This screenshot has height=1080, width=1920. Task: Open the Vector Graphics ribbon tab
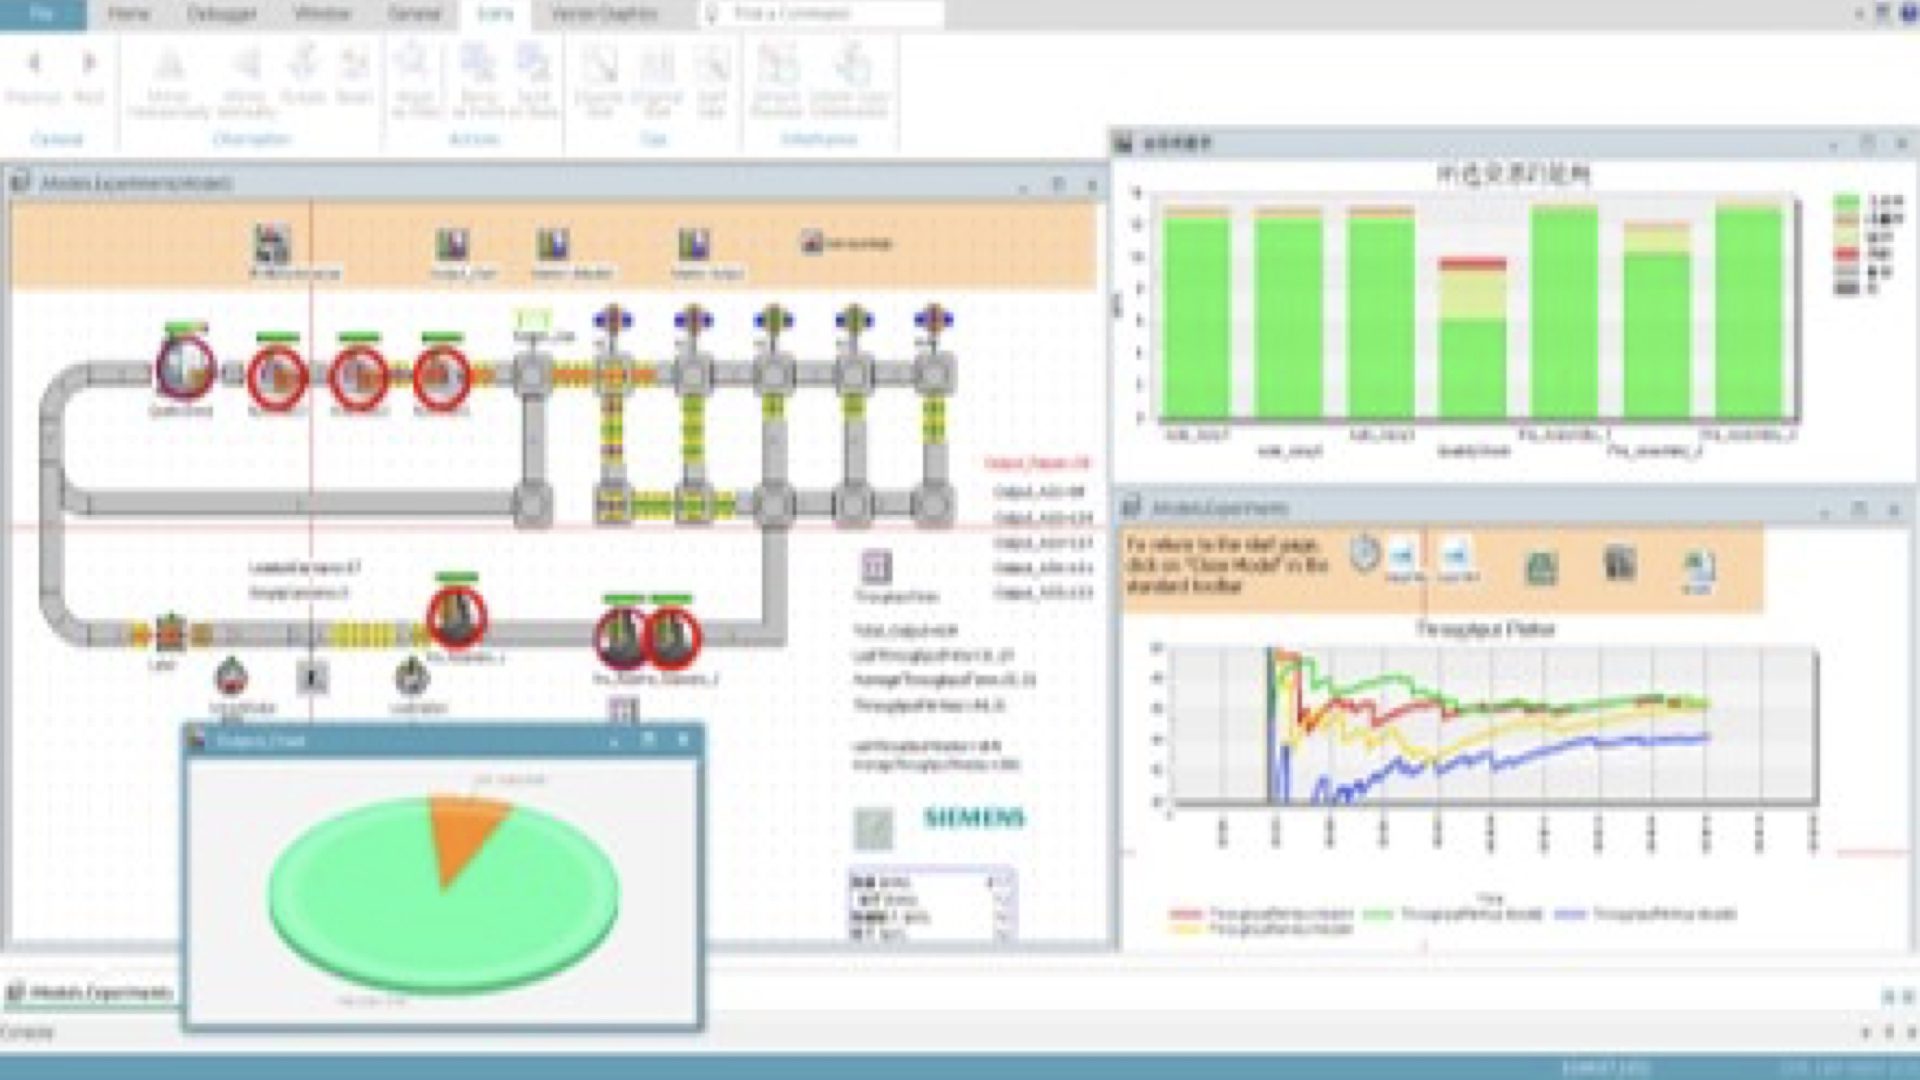[x=604, y=14]
